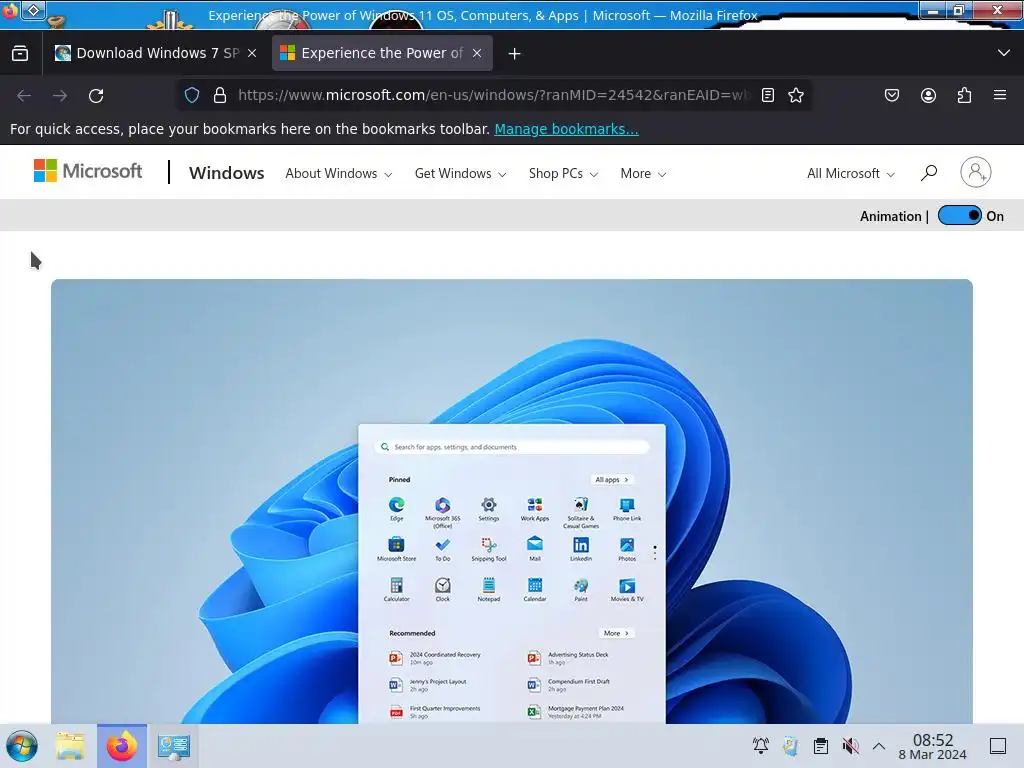Open clipboard tray icon

[x=821, y=746]
